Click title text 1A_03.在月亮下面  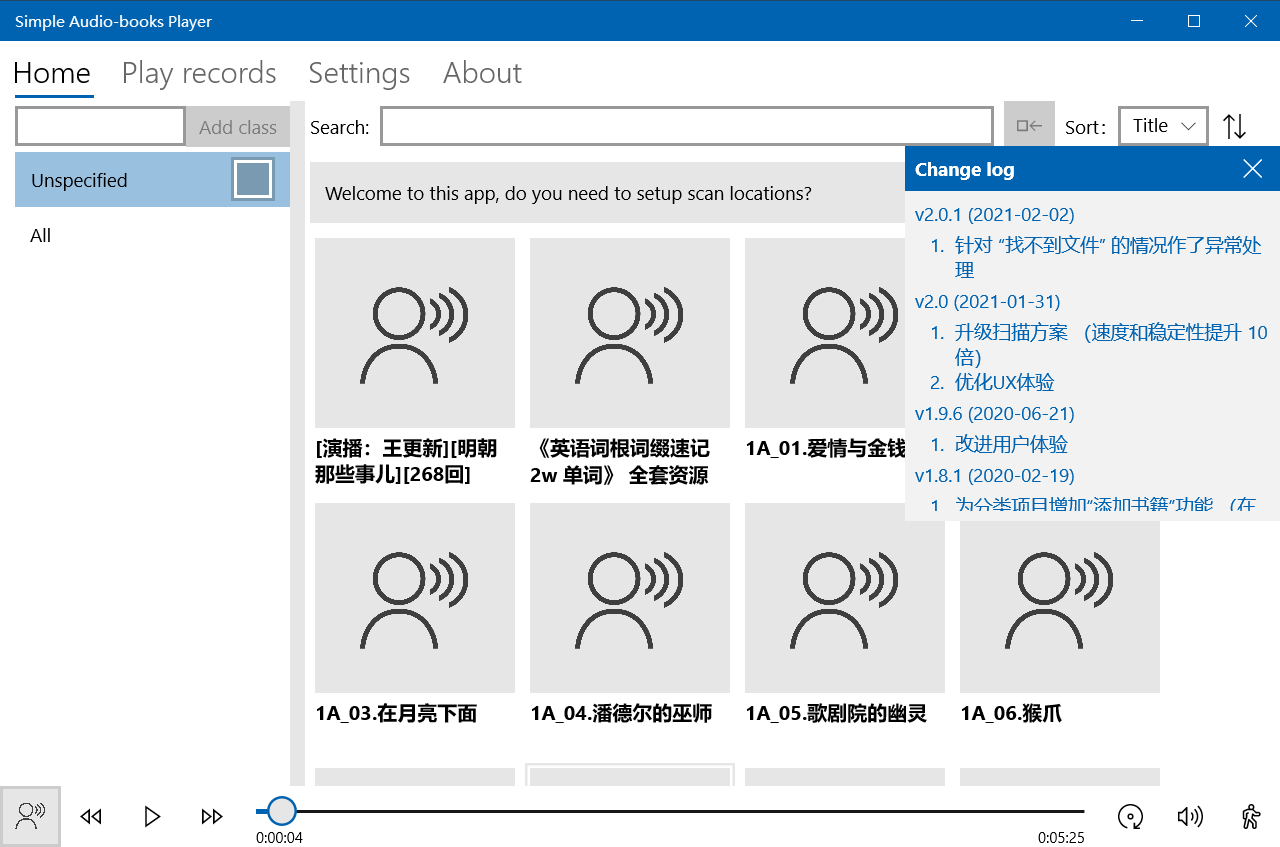click(x=396, y=714)
